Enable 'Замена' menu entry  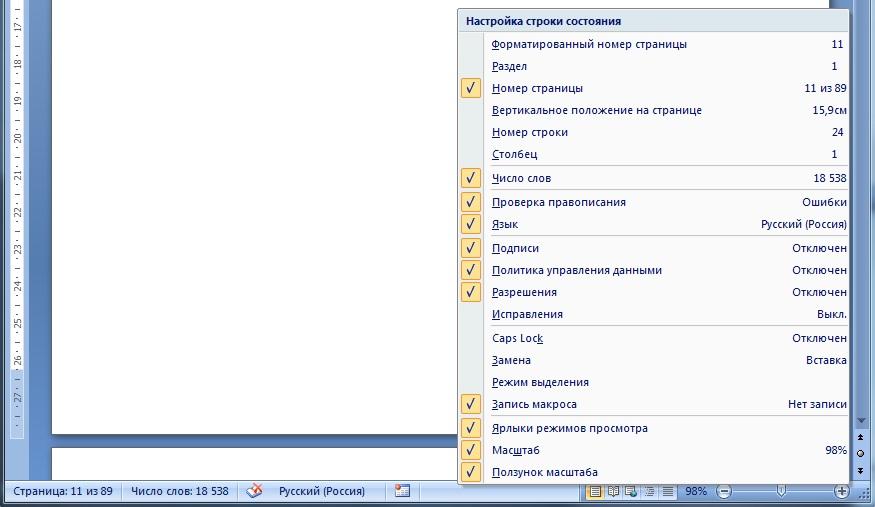(653, 360)
